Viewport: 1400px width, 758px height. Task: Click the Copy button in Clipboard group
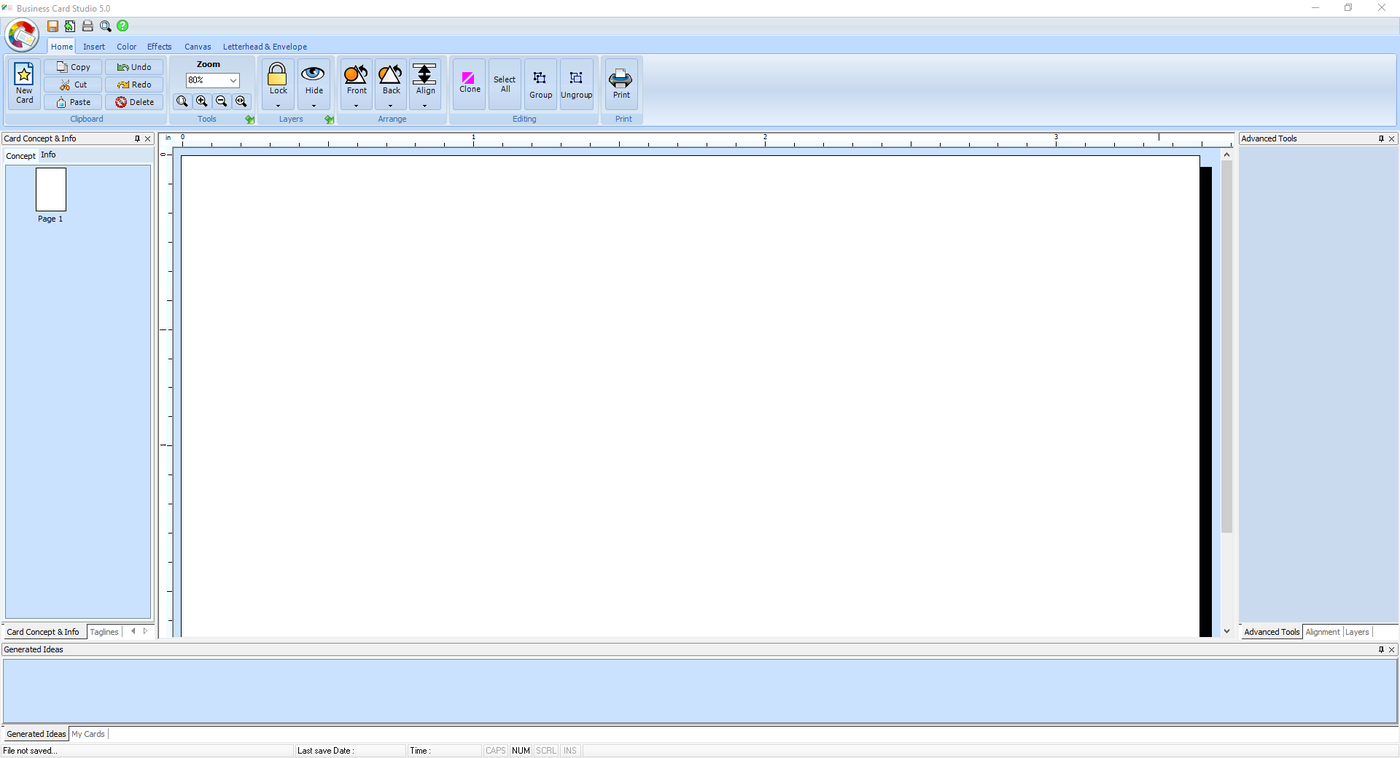pos(73,67)
